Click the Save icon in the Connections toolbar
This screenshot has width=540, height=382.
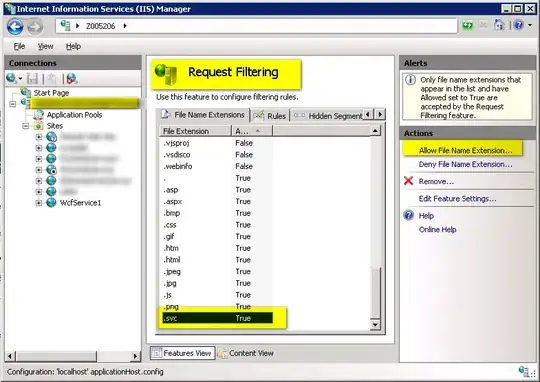click(x=32, y=79)
